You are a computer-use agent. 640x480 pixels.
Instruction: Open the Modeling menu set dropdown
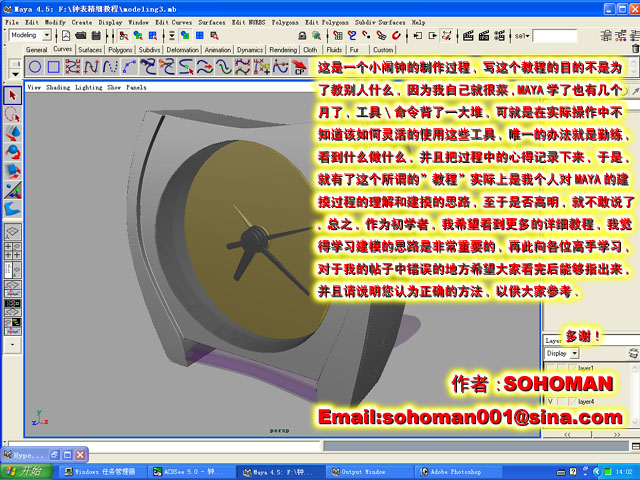(x=47, y=36)
